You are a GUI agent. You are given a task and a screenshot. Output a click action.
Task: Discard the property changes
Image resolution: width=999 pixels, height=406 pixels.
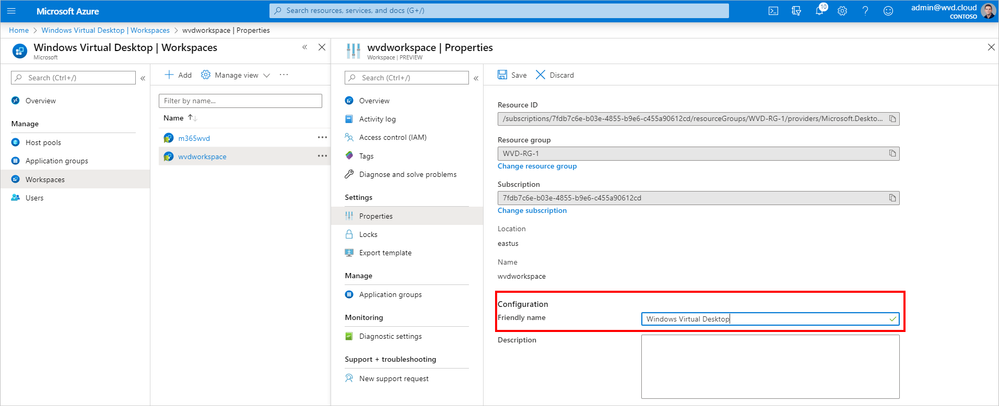point(554,75)
